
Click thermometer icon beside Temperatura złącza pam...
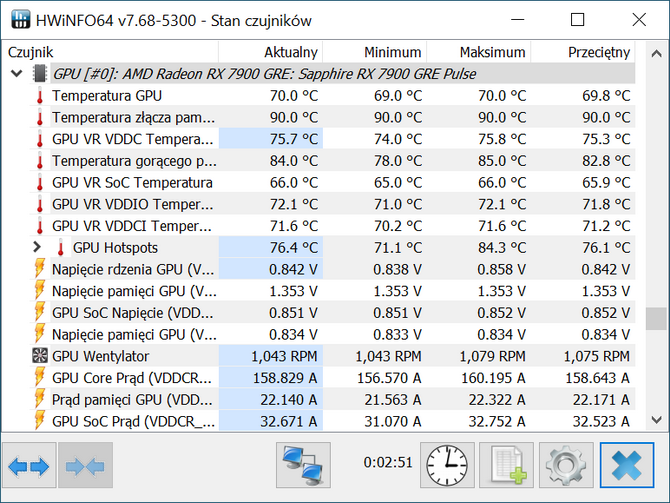pos(40,118)
